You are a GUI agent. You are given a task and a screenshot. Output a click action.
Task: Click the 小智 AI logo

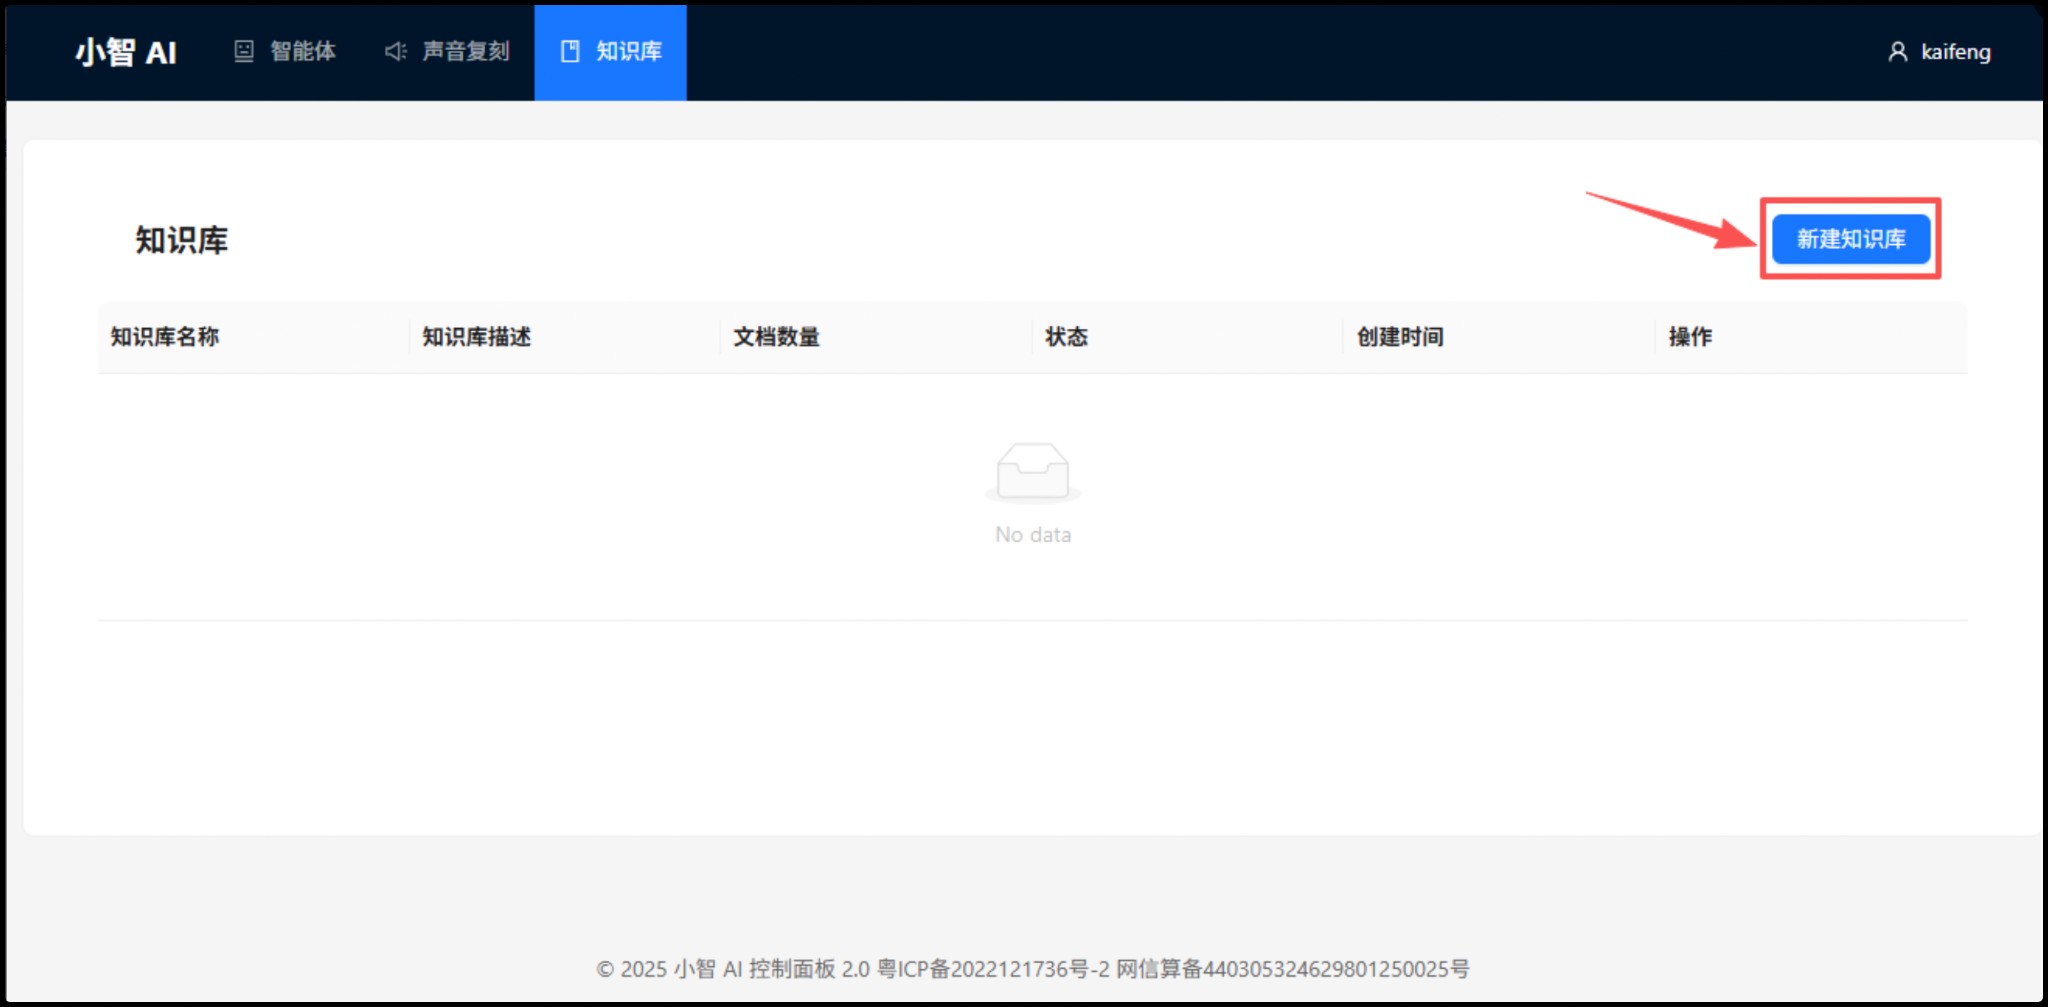[x=126, y=52]
